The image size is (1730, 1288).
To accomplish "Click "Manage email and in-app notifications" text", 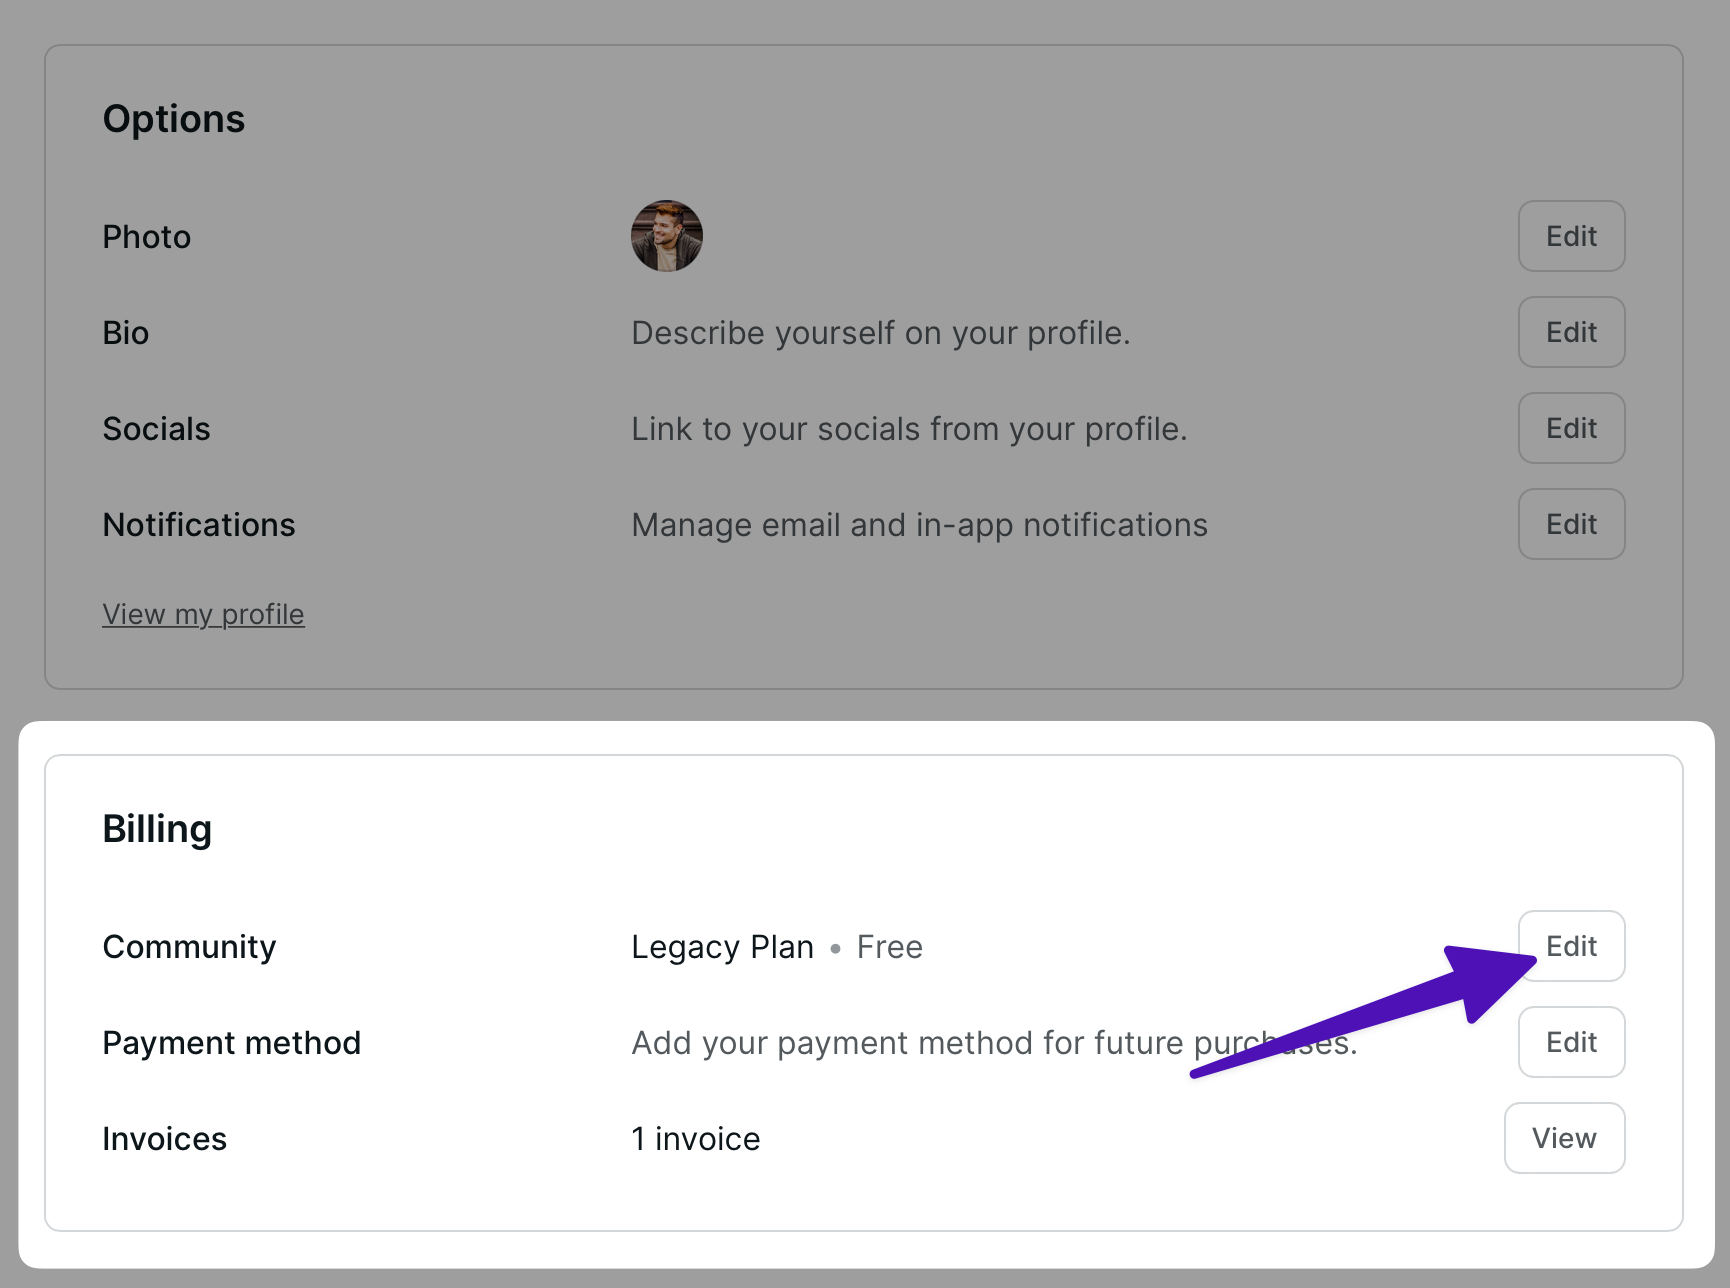I will 919,525.
